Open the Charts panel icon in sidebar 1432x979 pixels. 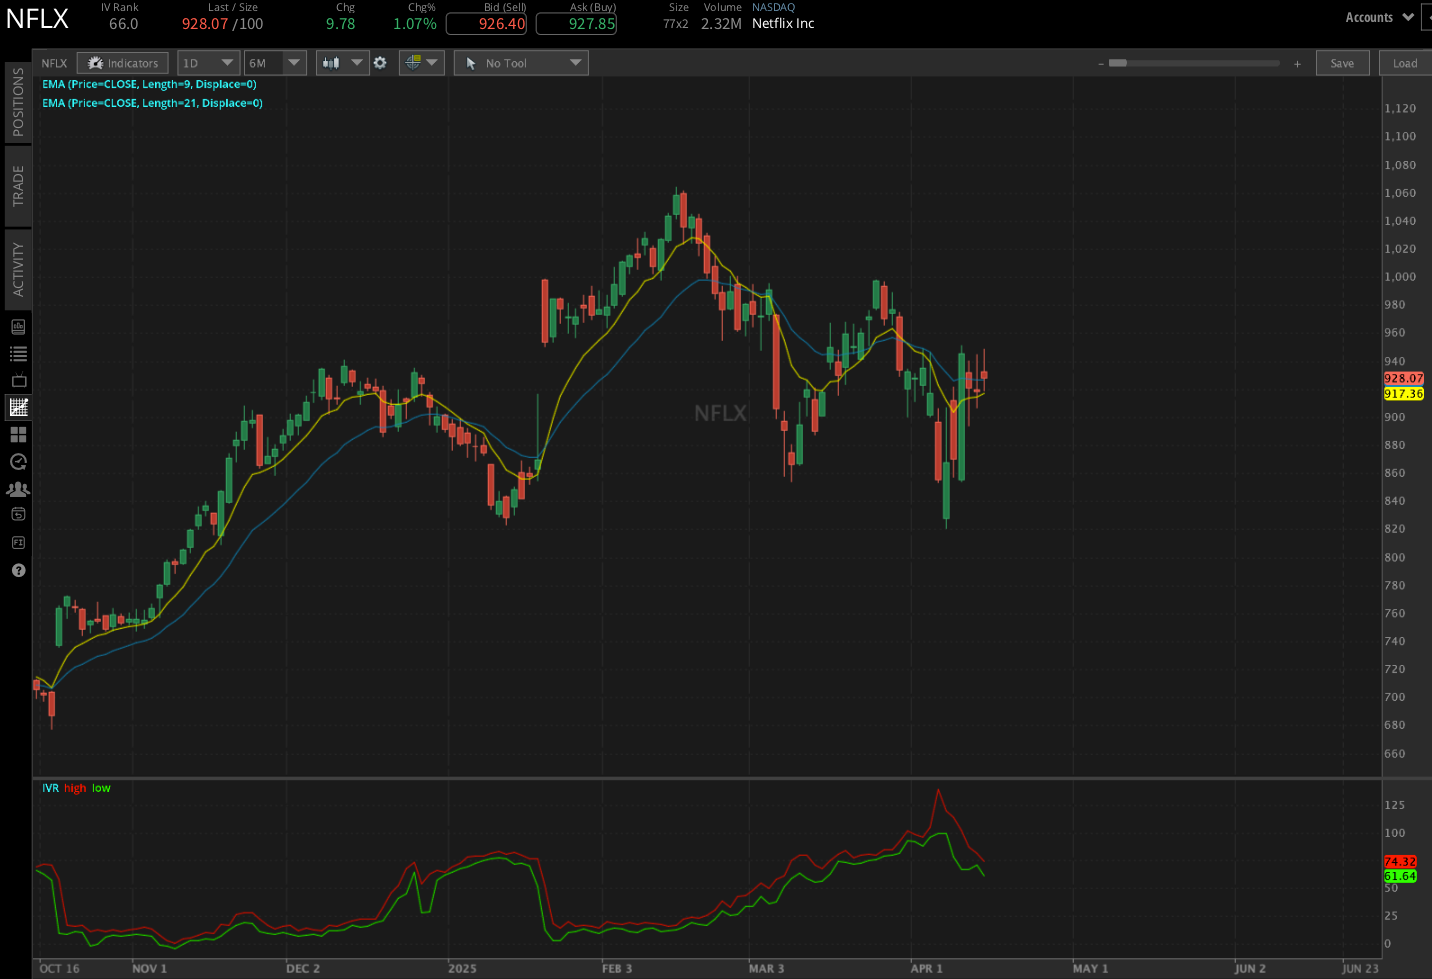17,407
